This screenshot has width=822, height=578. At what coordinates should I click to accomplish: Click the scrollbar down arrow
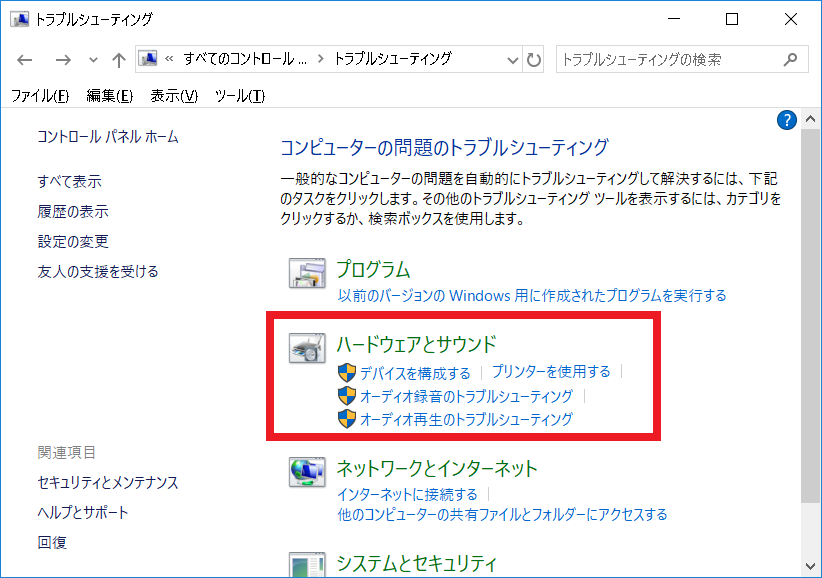[x=810, y=566]
